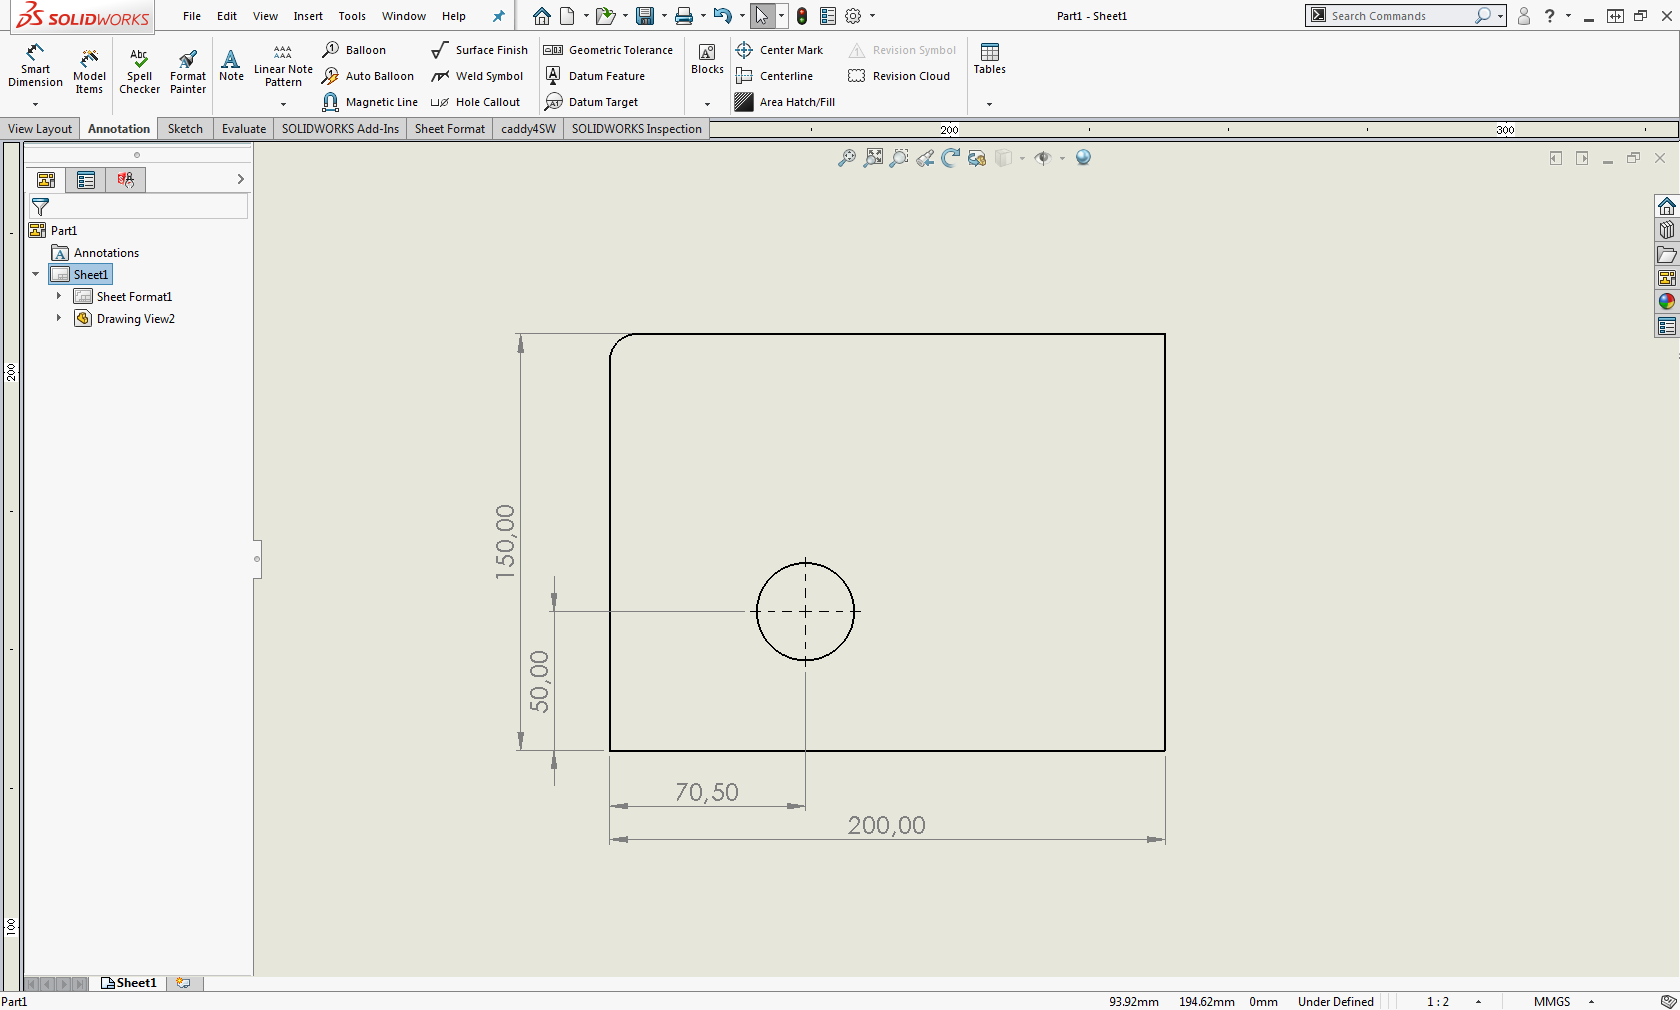Click the Zoom to Fit icon

(x=847, y=158)
